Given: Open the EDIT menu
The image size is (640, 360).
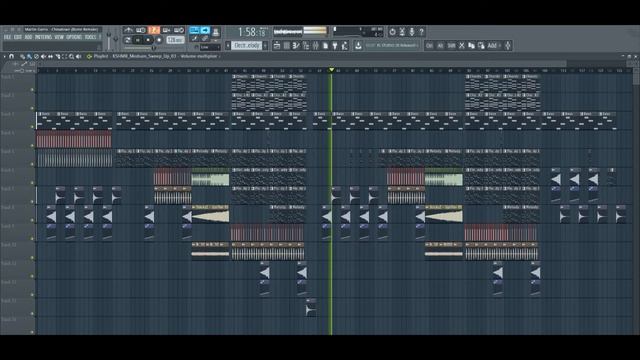Looking at the screenshot, I should pyautogui.click(x=18, y=37).
